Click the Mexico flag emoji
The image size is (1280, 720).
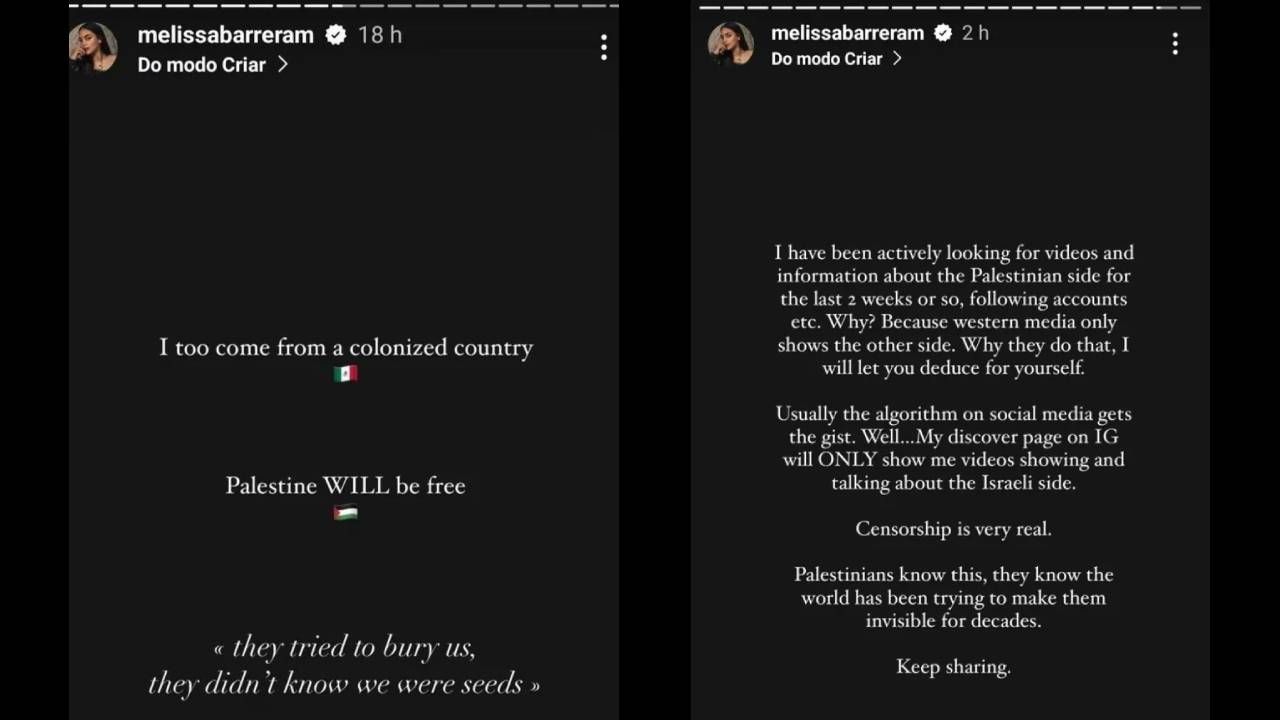click(x=345, y=374)
